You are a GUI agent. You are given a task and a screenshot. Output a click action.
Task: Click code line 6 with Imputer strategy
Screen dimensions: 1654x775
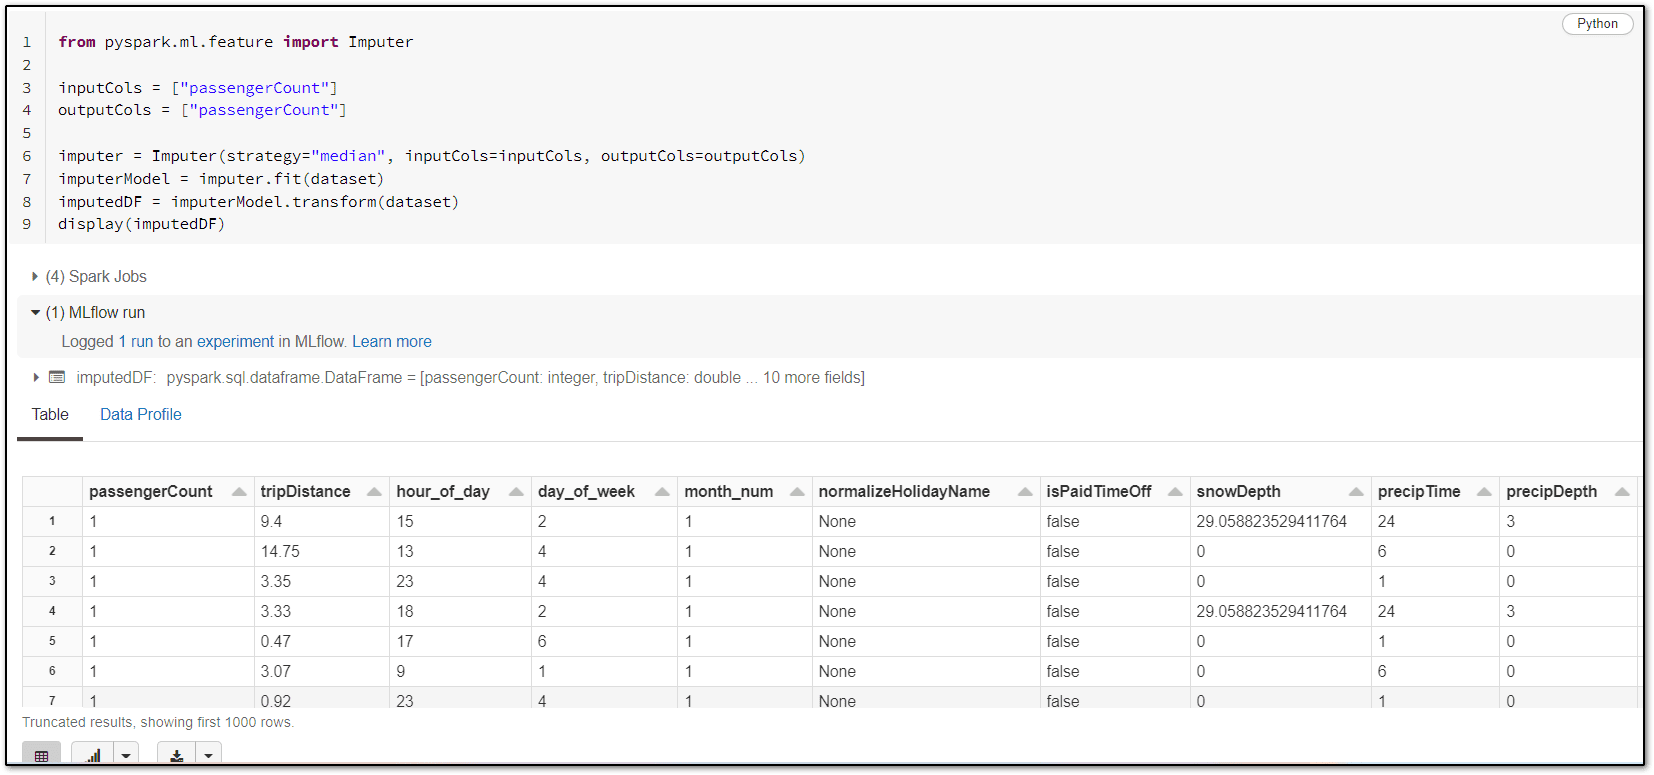pyautogui.click(x=431, y=156)
